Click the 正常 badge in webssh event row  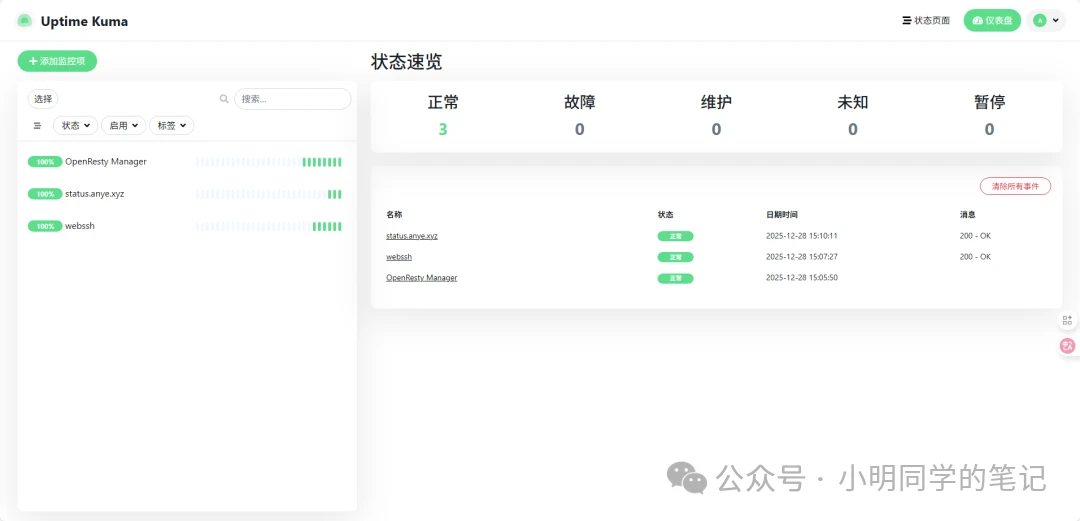(x=675, y=257)
